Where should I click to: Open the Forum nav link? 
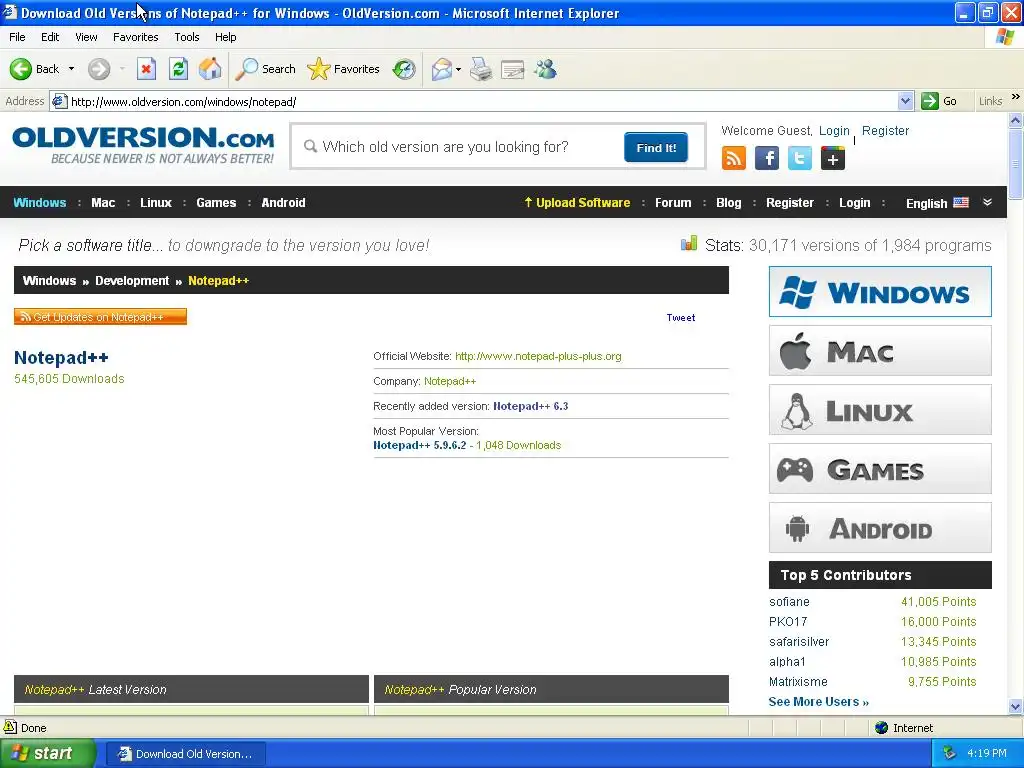[673, 202]
